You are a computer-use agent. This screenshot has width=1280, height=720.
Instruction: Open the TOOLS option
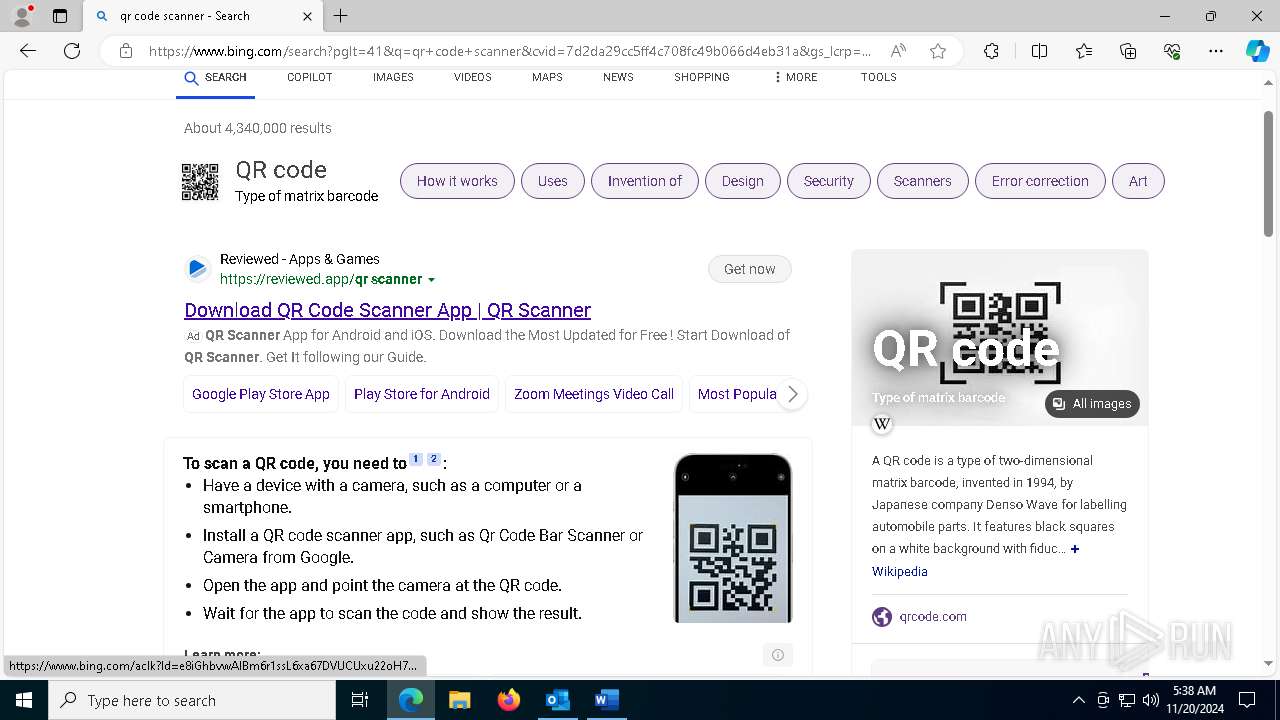pyautogui.click(x=878, y=78)
